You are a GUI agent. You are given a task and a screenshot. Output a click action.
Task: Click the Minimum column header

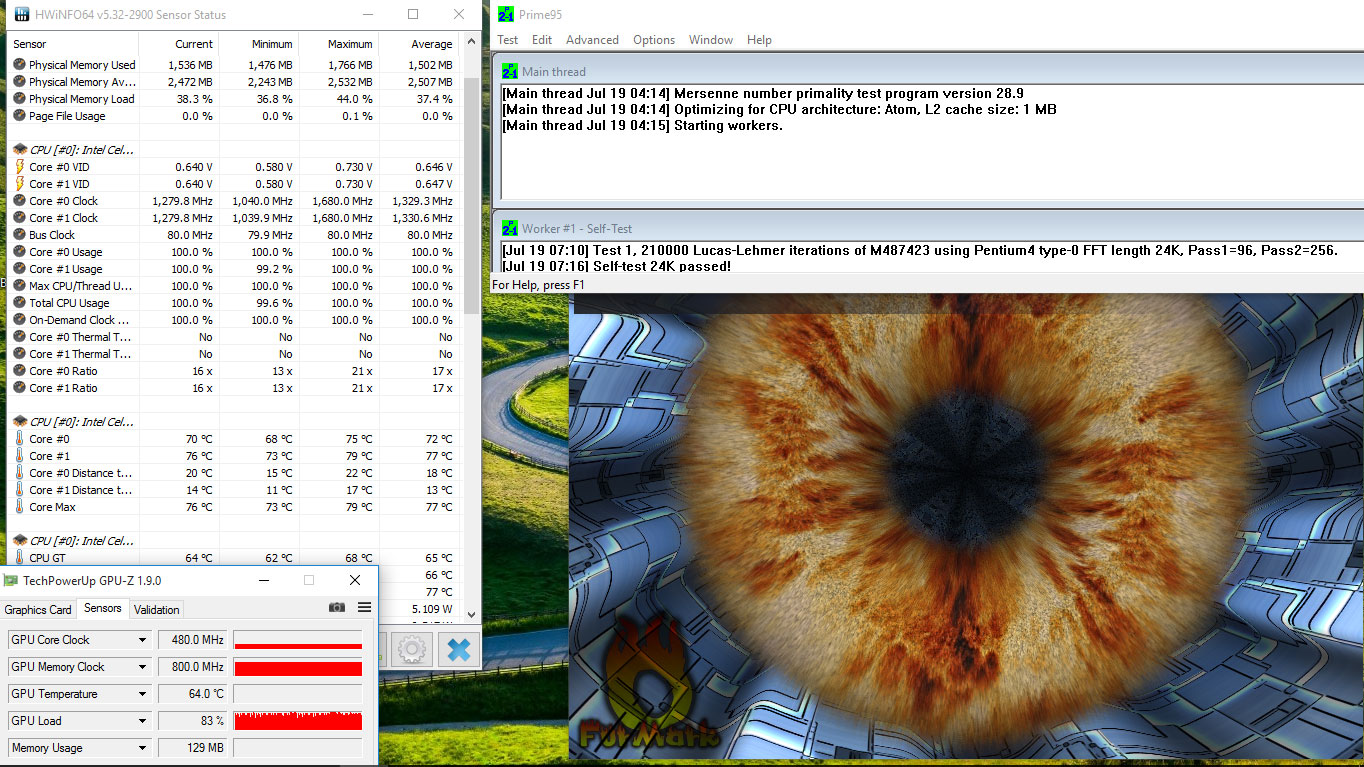259,44
